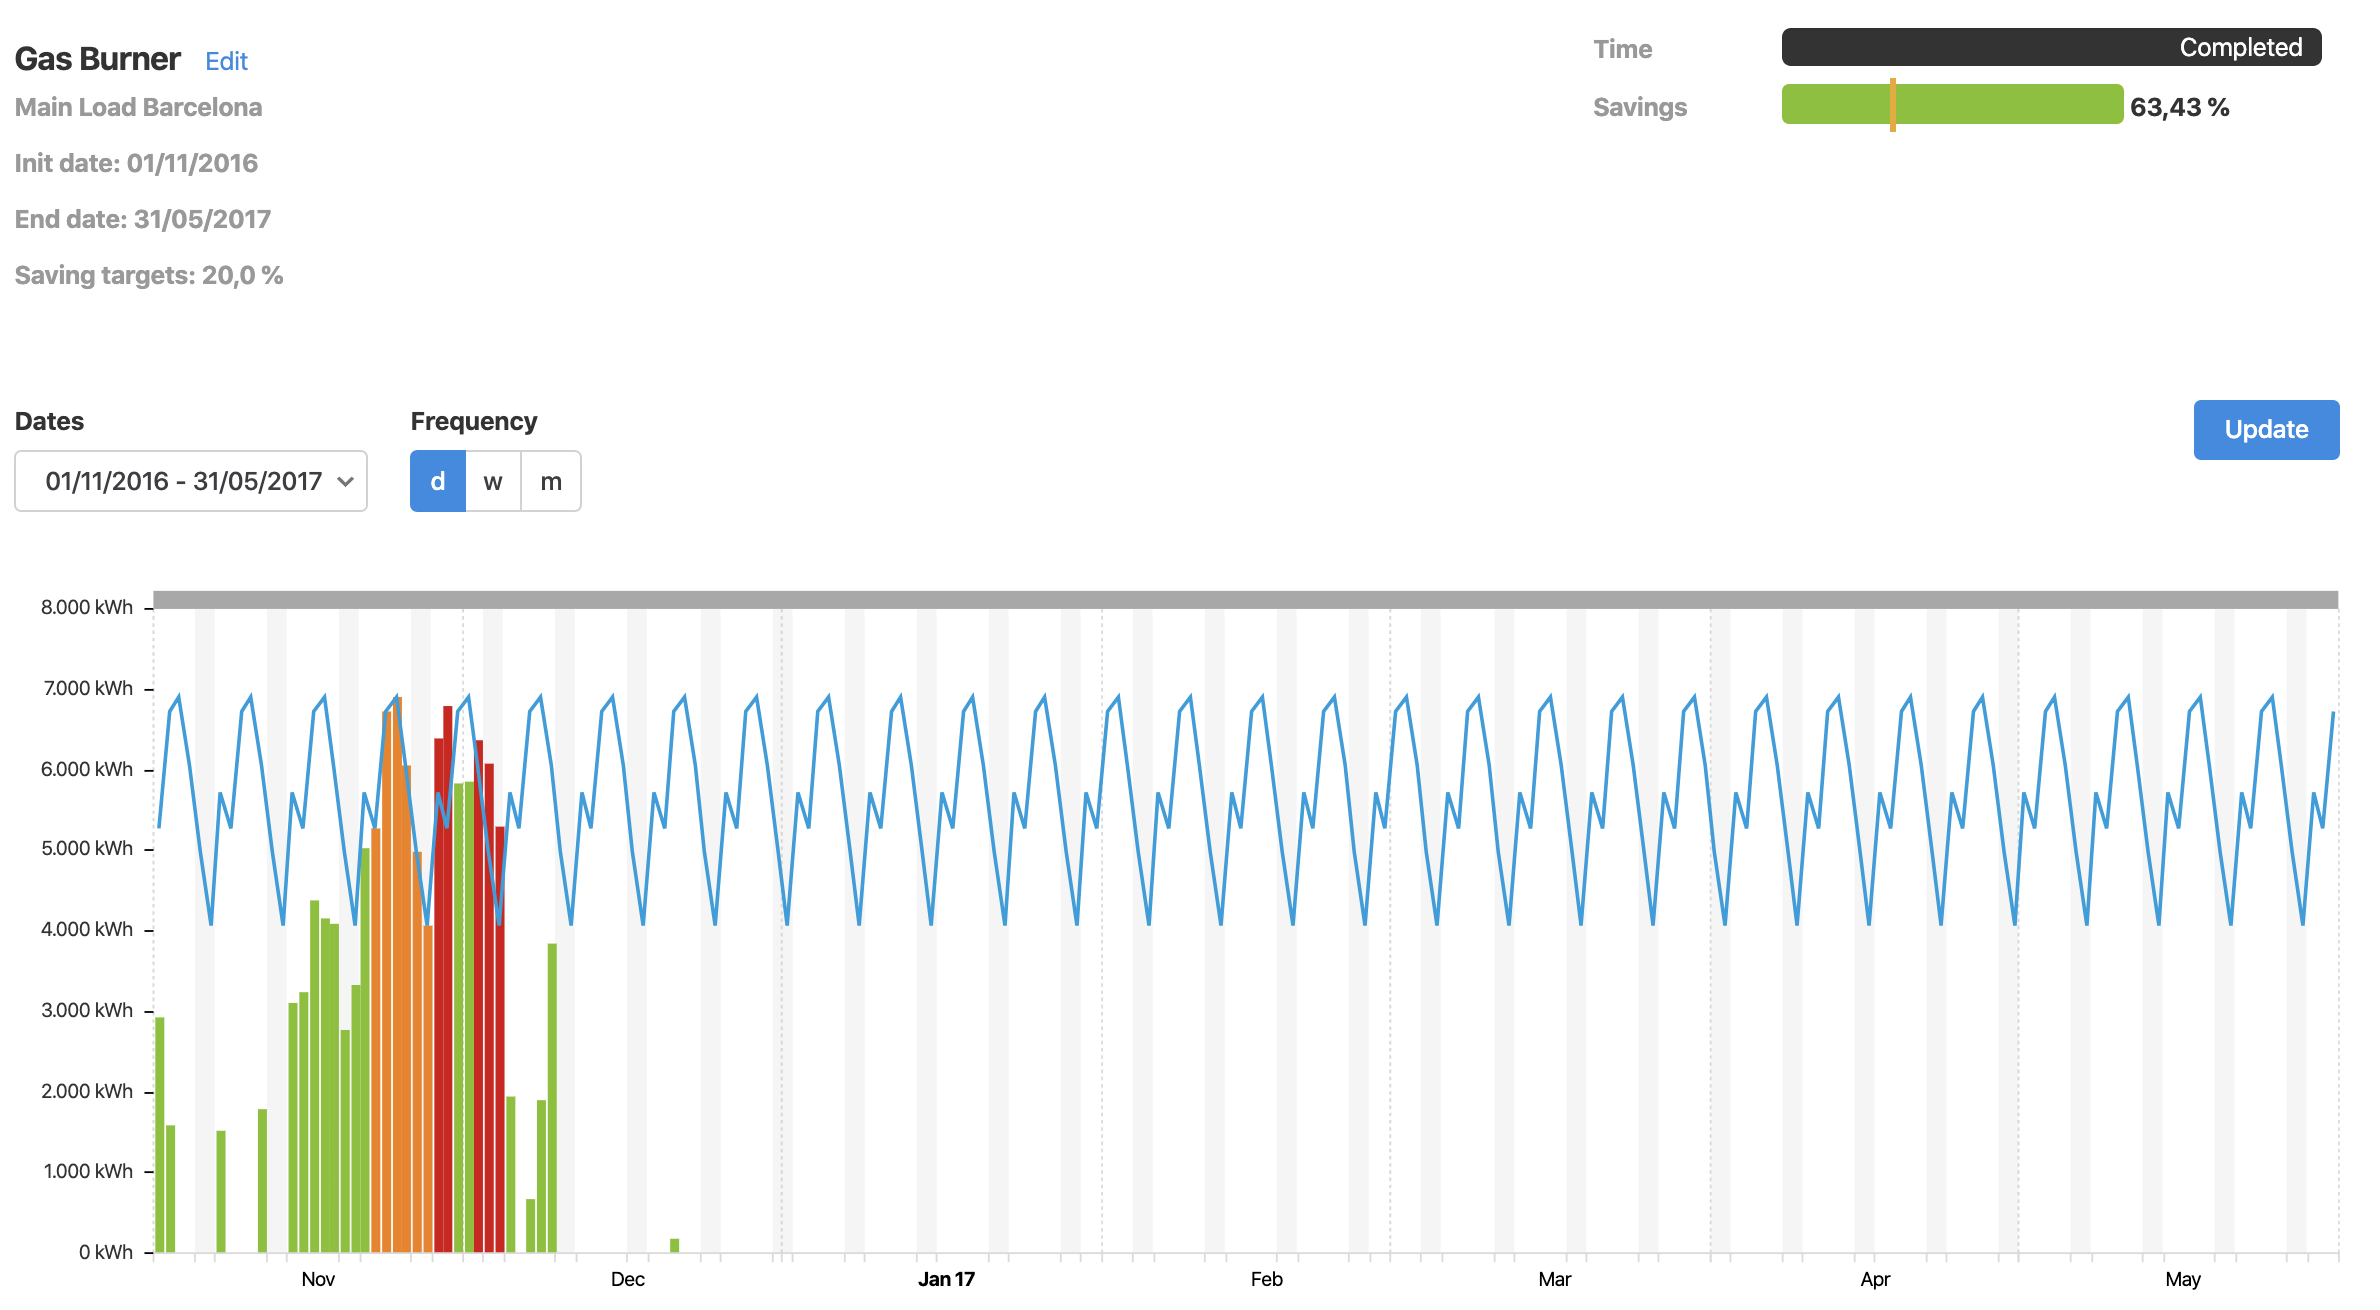Click the dark Completed time bar
Screen dimensions: 2380x1310
coord(2050,47)
